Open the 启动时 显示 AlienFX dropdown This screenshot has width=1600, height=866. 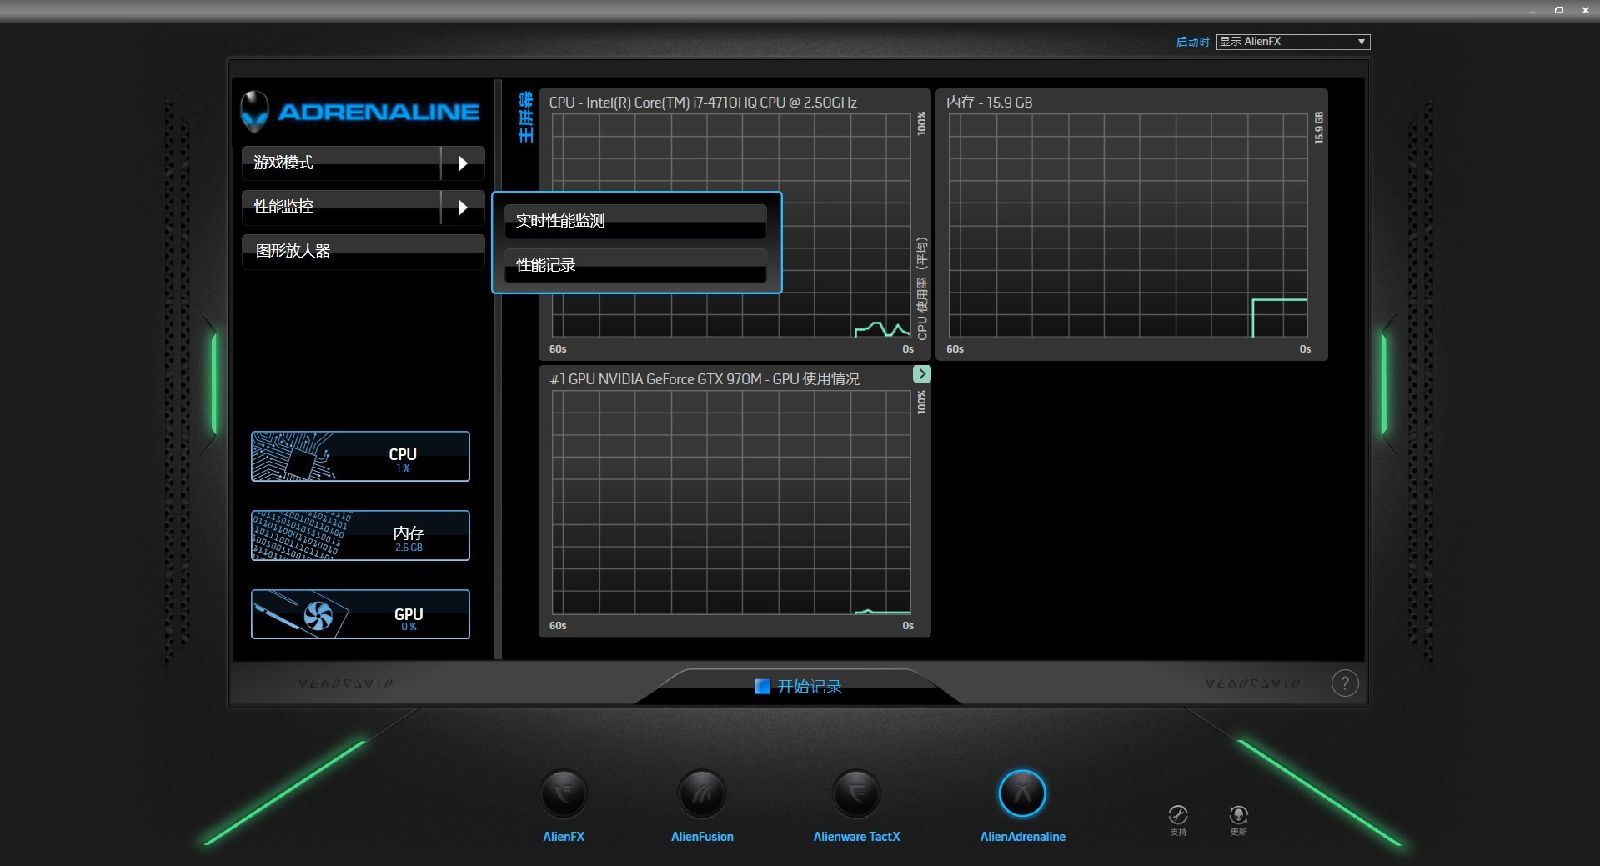1292,42
